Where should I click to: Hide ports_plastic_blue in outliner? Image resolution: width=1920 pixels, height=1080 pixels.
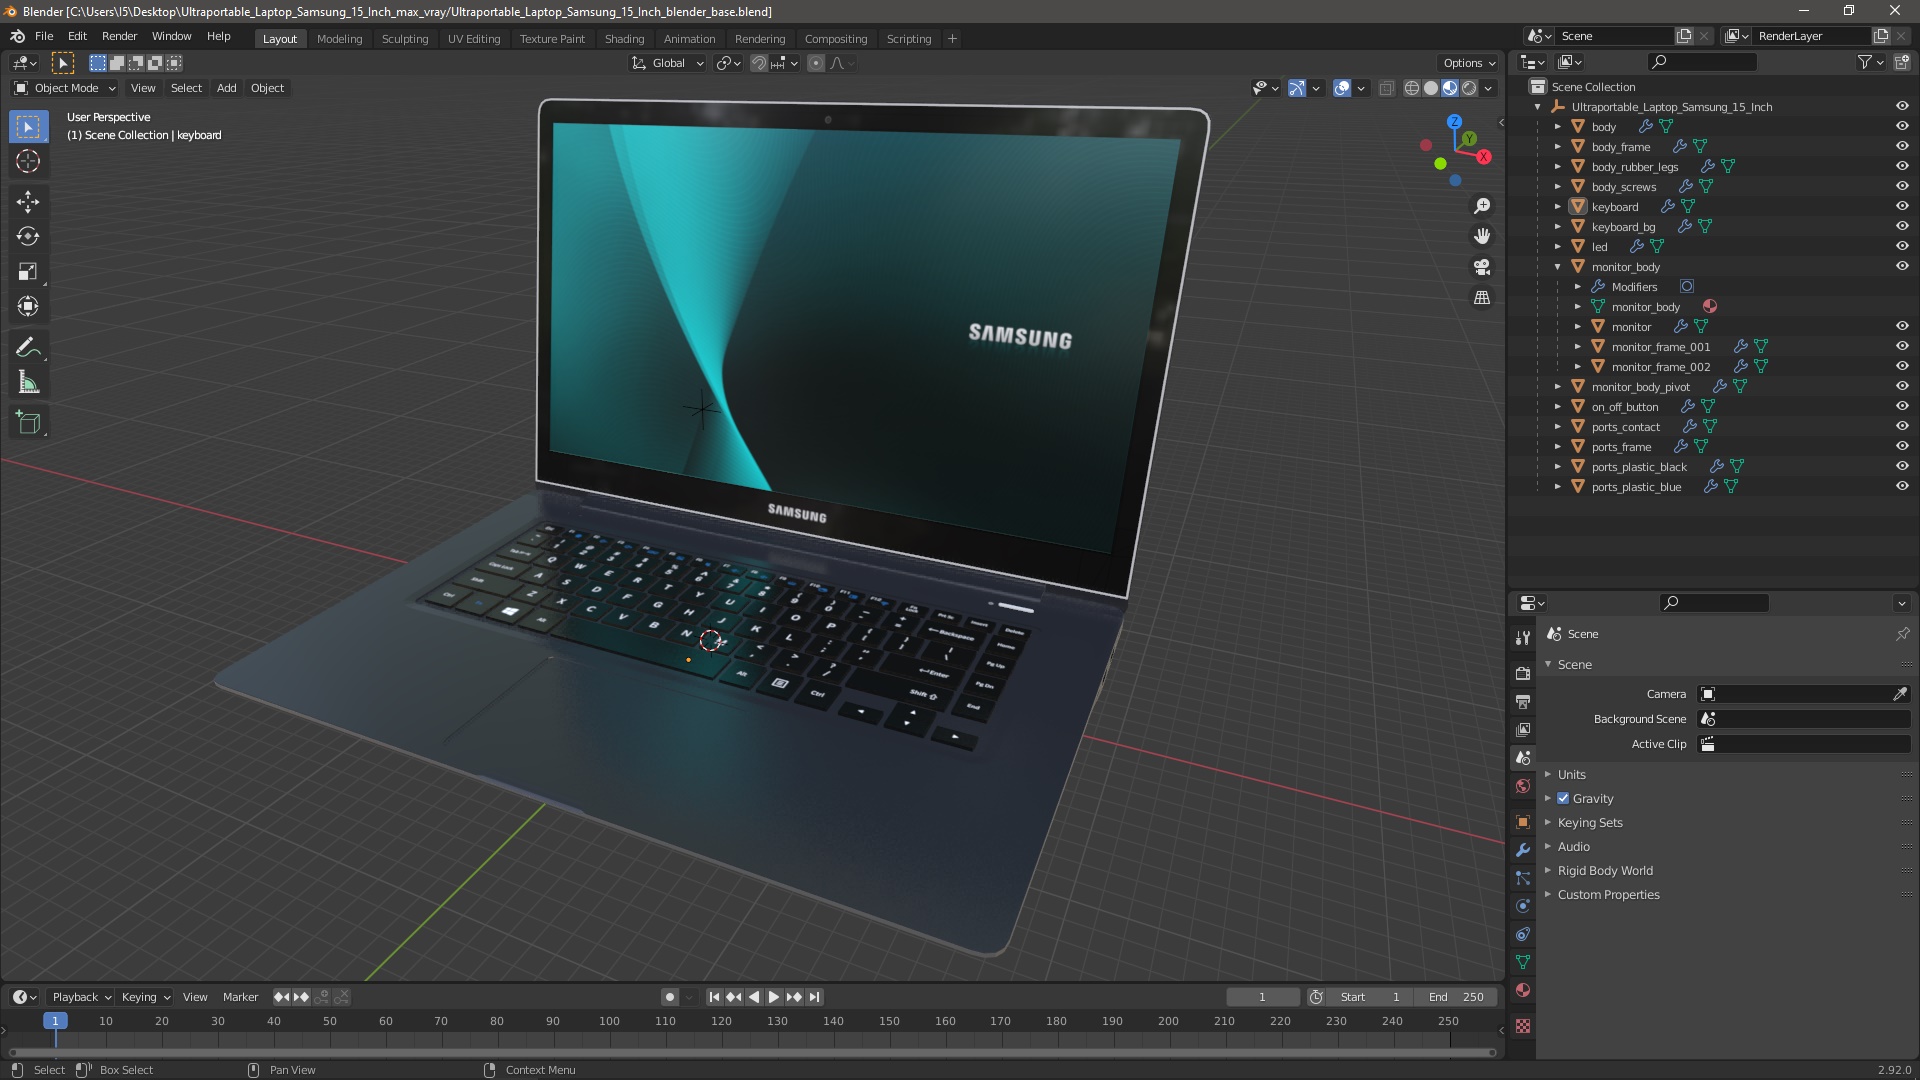[x=1902, y=486]
